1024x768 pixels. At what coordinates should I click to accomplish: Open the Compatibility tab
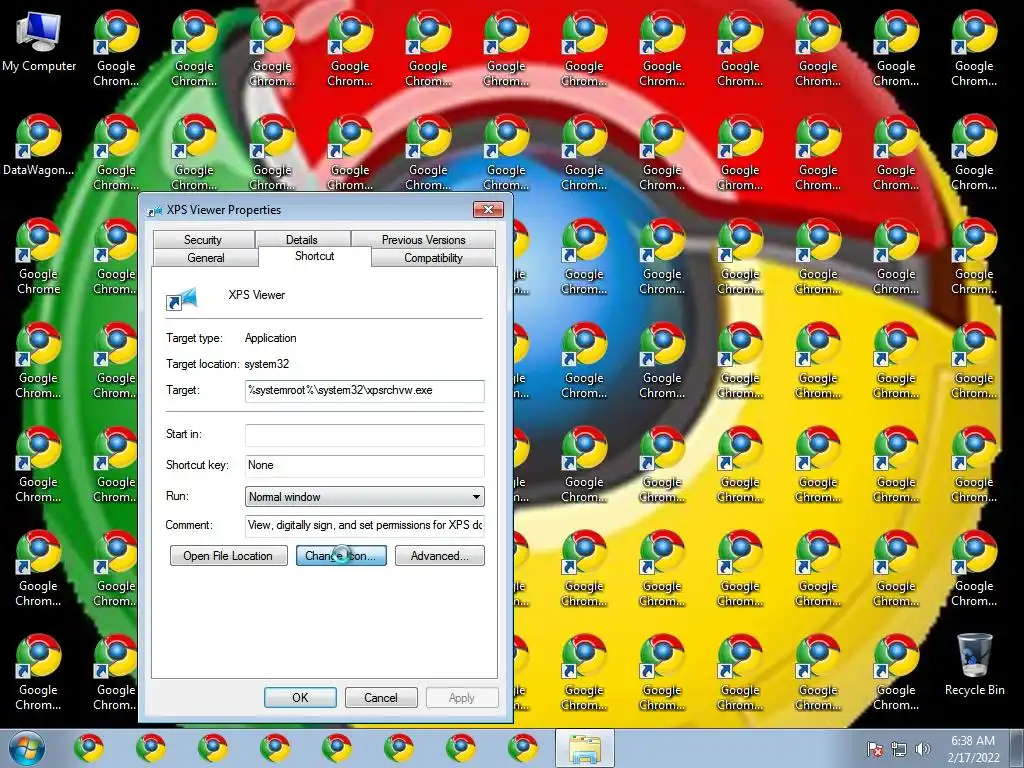coord(433,257)
